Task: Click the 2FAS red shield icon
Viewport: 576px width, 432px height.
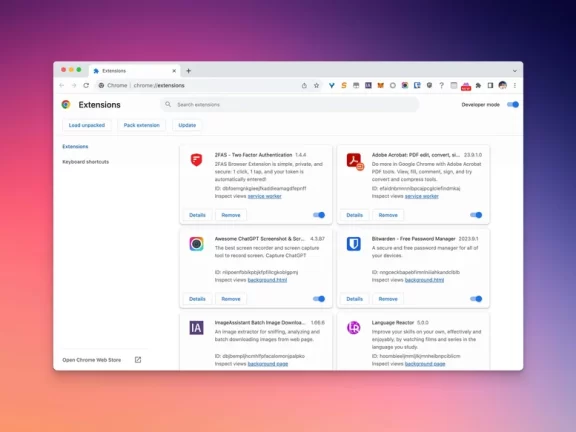Action: 197,160
